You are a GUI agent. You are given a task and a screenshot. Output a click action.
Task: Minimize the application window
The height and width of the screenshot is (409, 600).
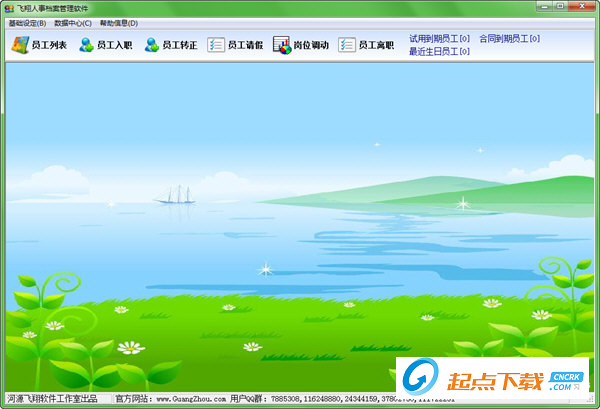(545, 6)
